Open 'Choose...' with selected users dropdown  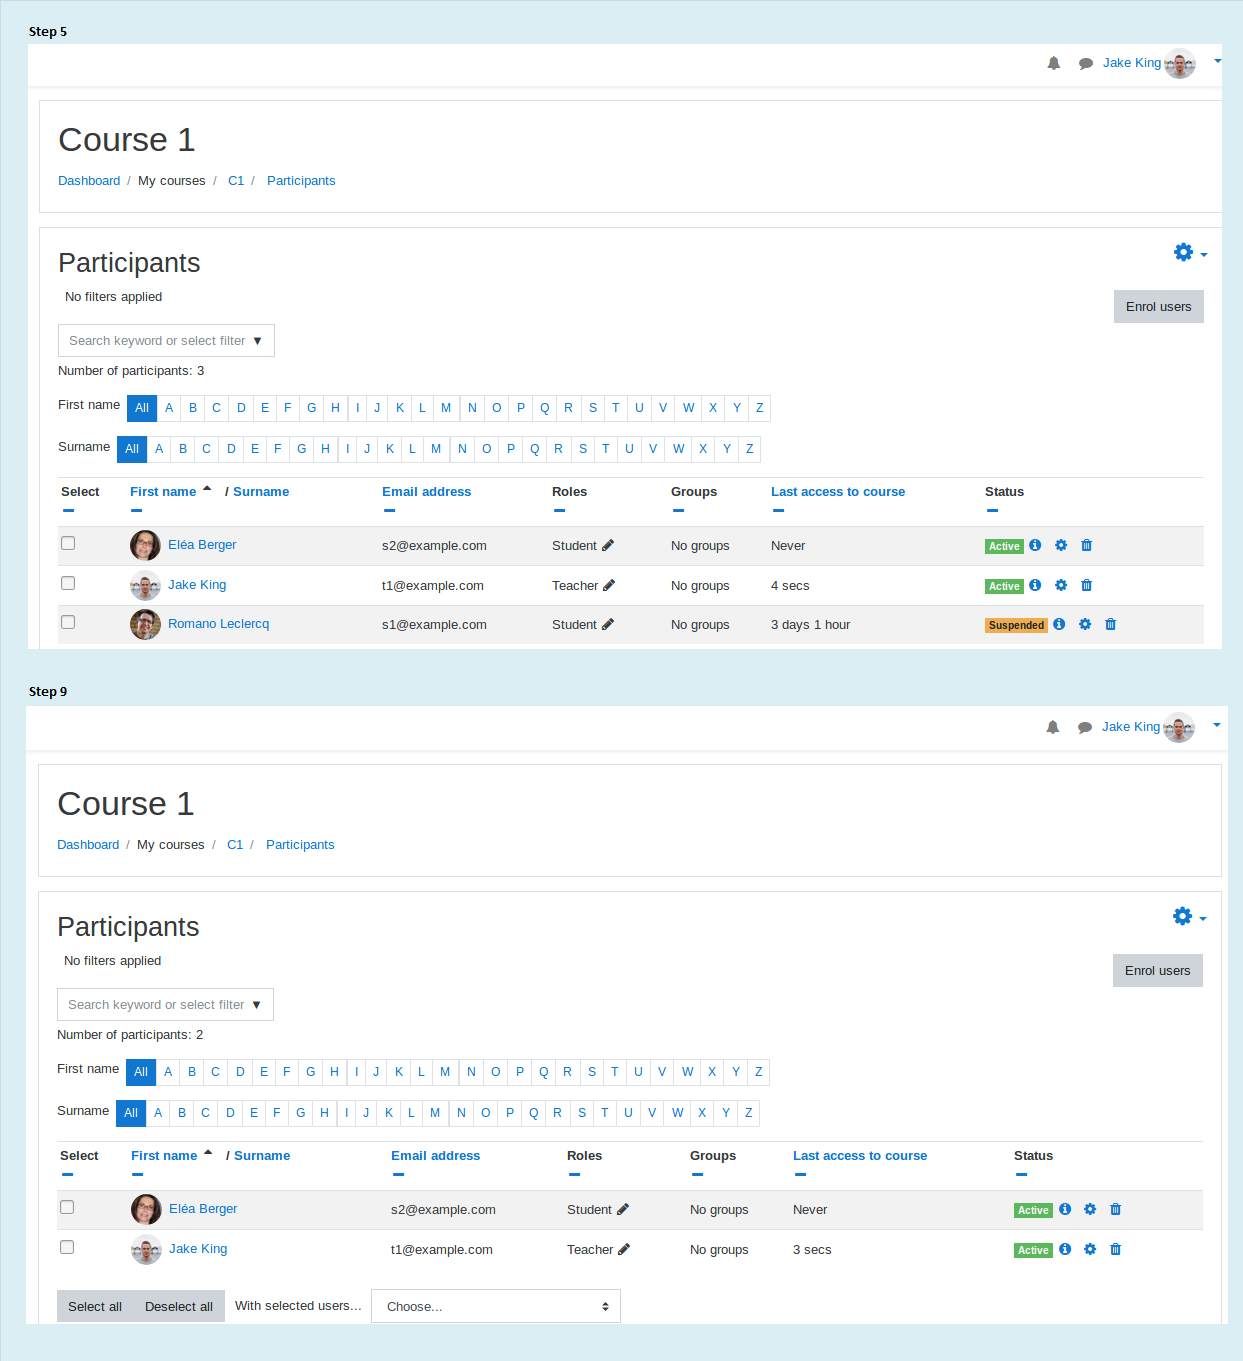pyautogui.click(x=496, y=1306)
